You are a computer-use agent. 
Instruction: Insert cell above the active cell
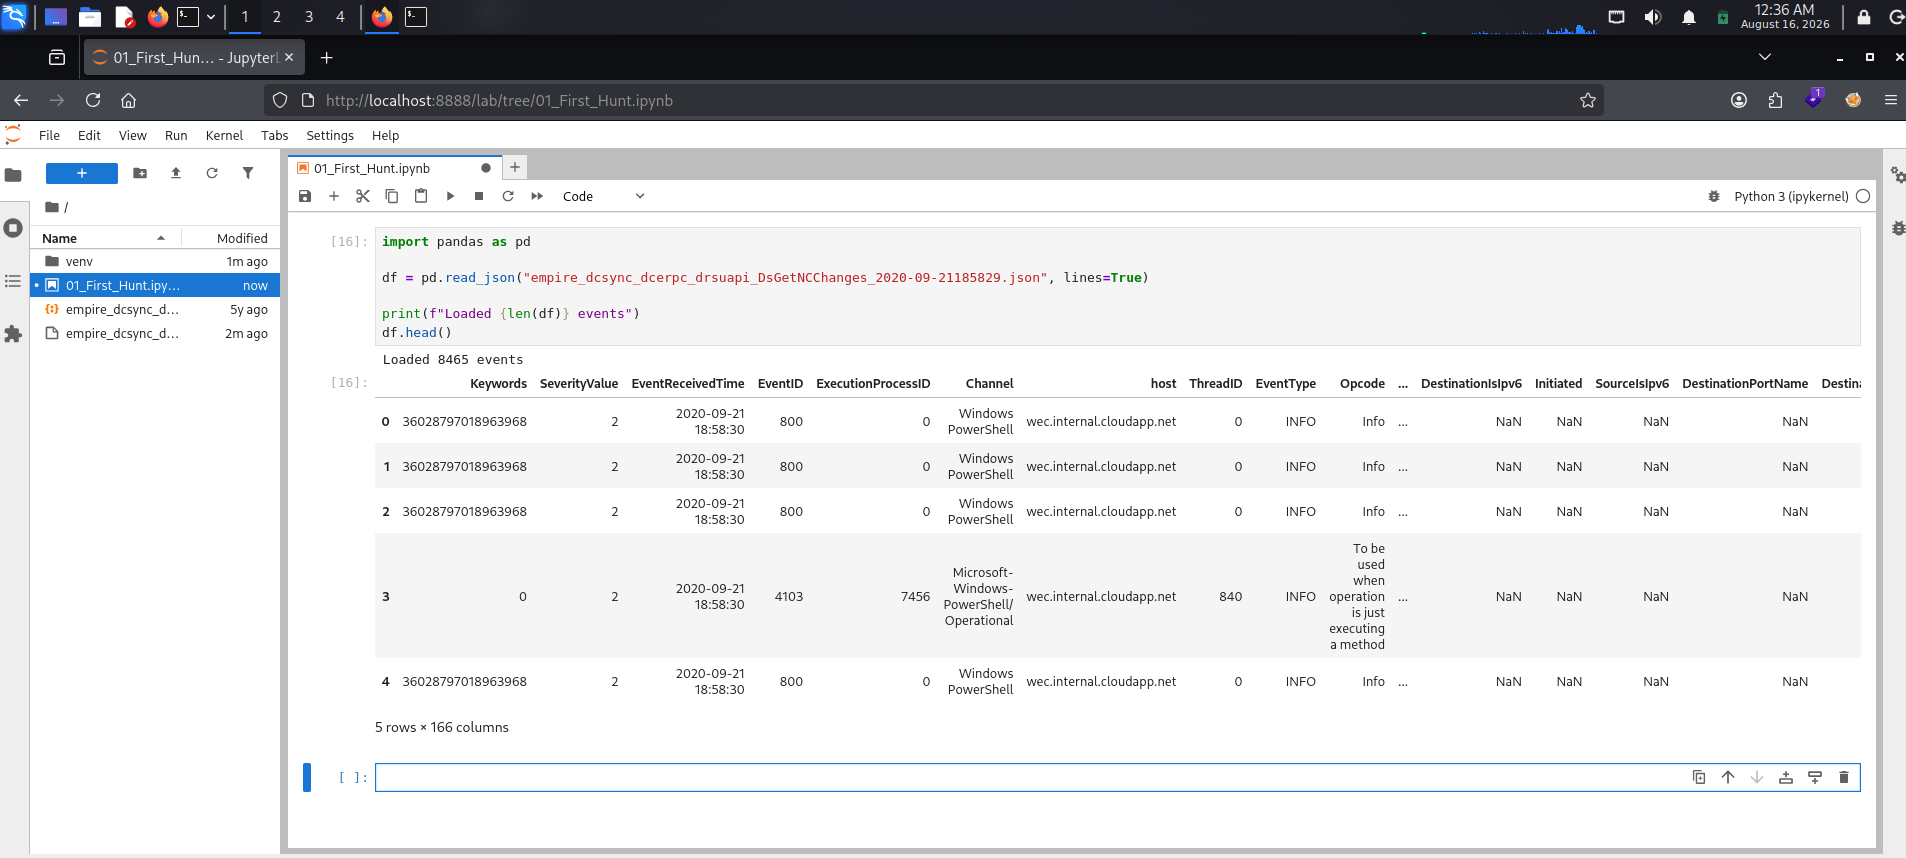point(1786,777)
